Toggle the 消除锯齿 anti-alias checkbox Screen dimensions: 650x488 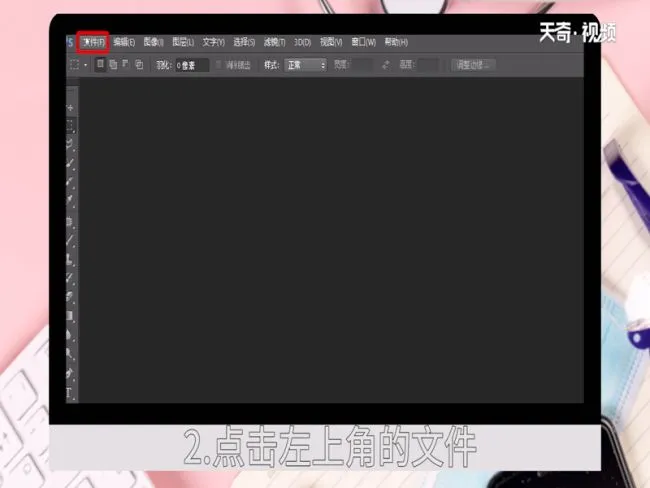[218, 65]
